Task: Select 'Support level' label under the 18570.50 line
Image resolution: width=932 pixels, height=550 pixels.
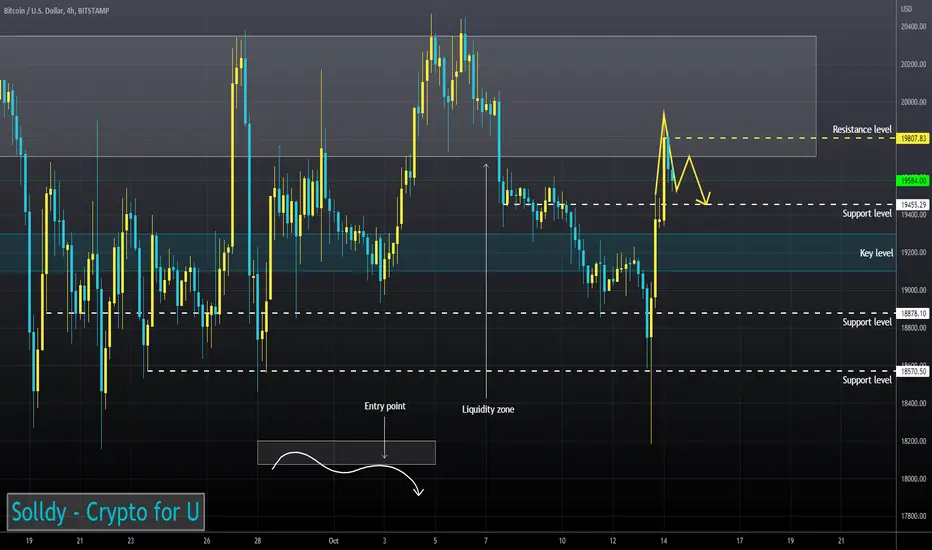Action: tap(867, 380)
